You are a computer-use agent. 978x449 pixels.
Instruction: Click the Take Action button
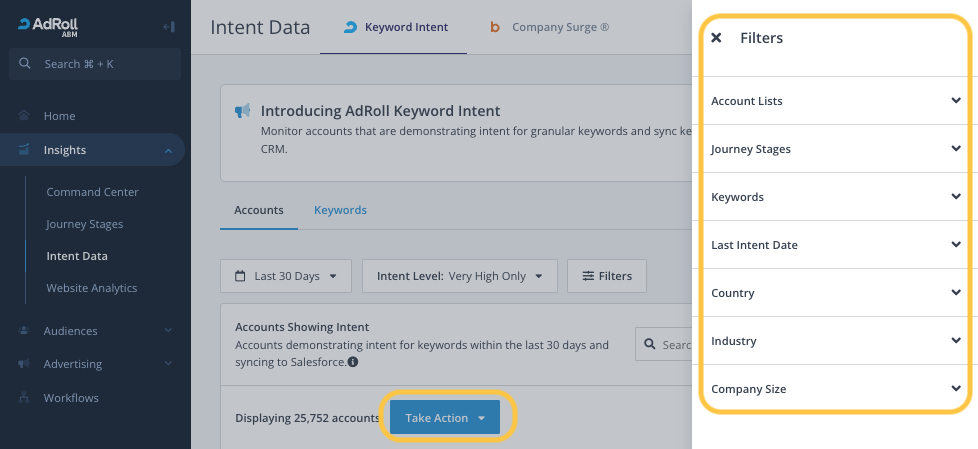tap(444, 418)
